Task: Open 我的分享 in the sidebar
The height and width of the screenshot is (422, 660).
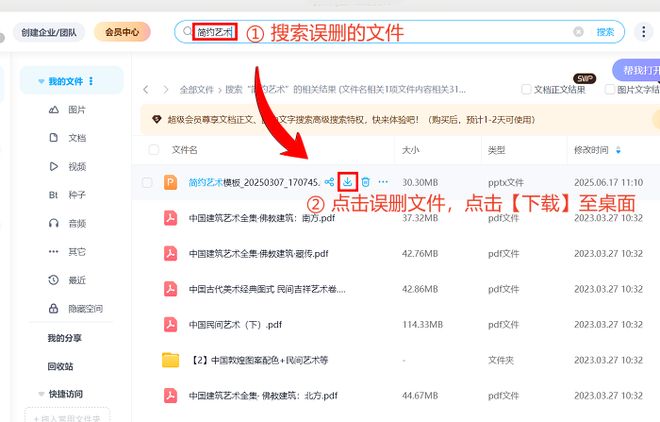Action: coord(64,338)
